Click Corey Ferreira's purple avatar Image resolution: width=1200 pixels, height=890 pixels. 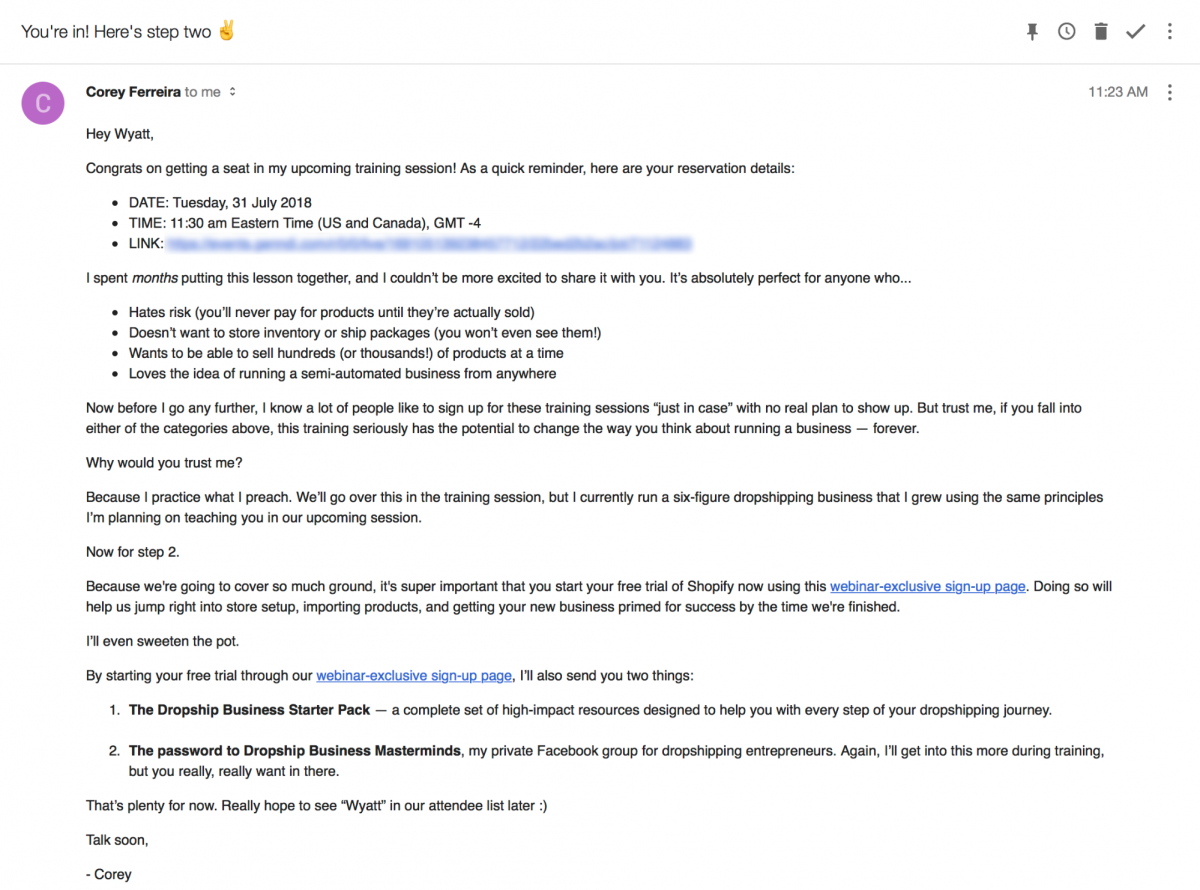pos(43,103)
